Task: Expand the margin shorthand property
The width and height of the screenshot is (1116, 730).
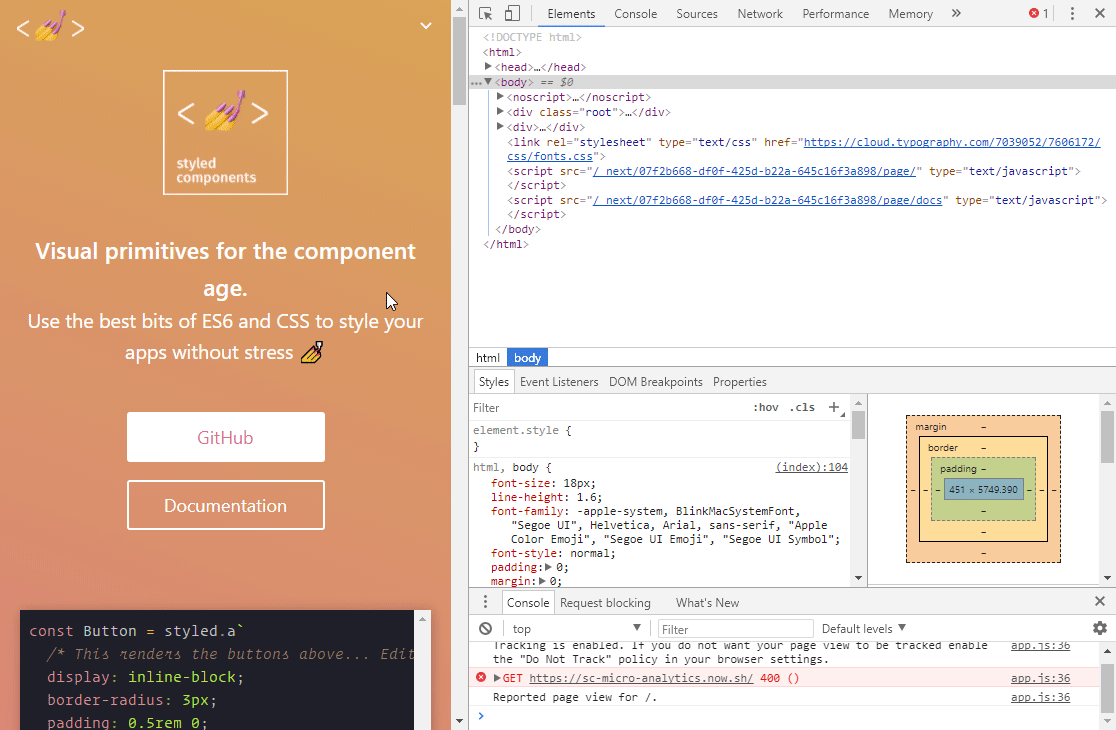Action: click(542, 581)
